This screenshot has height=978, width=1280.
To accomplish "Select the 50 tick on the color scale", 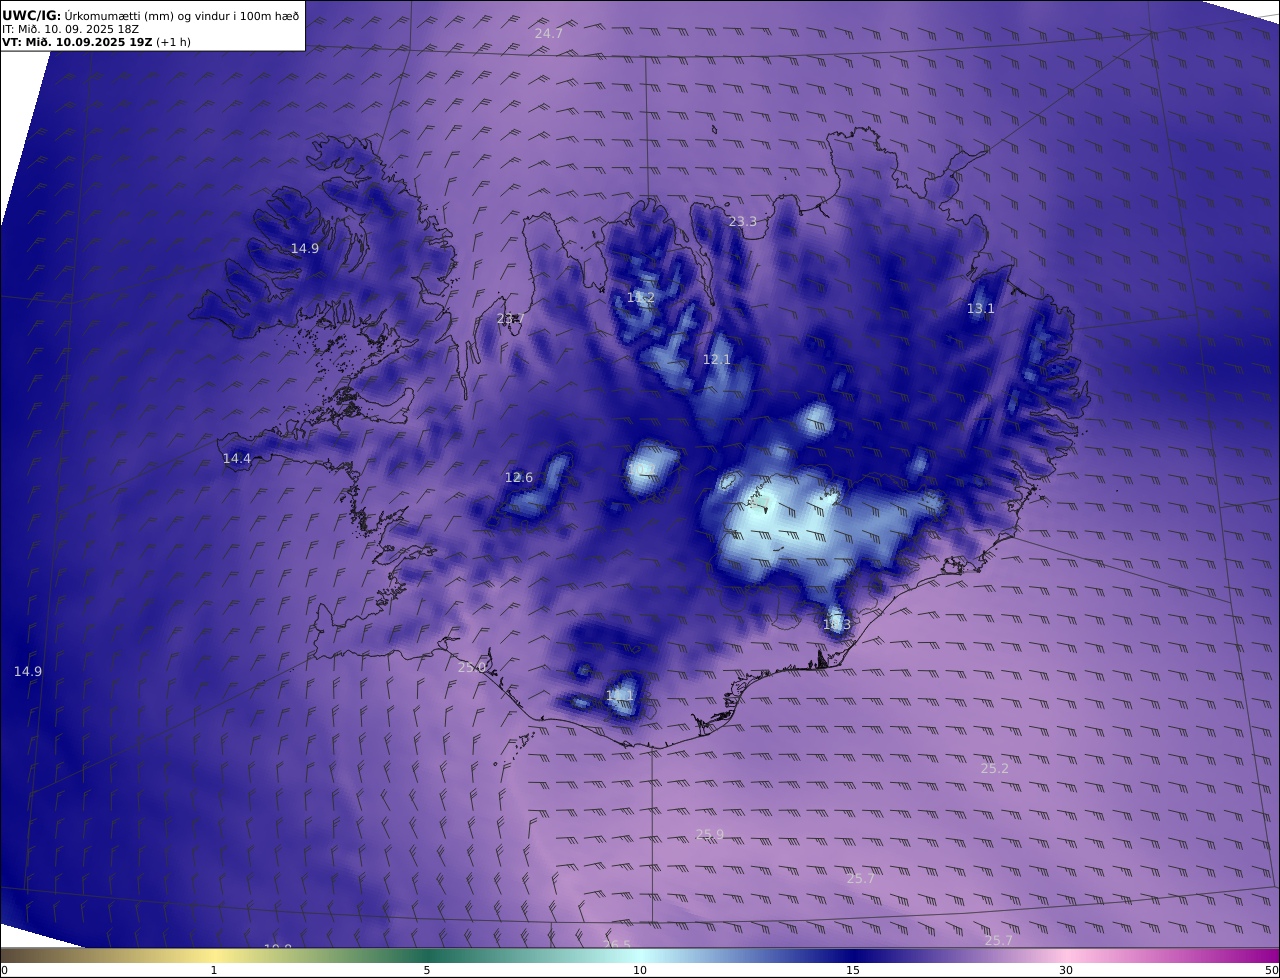I will click(x=1272, y=970).
